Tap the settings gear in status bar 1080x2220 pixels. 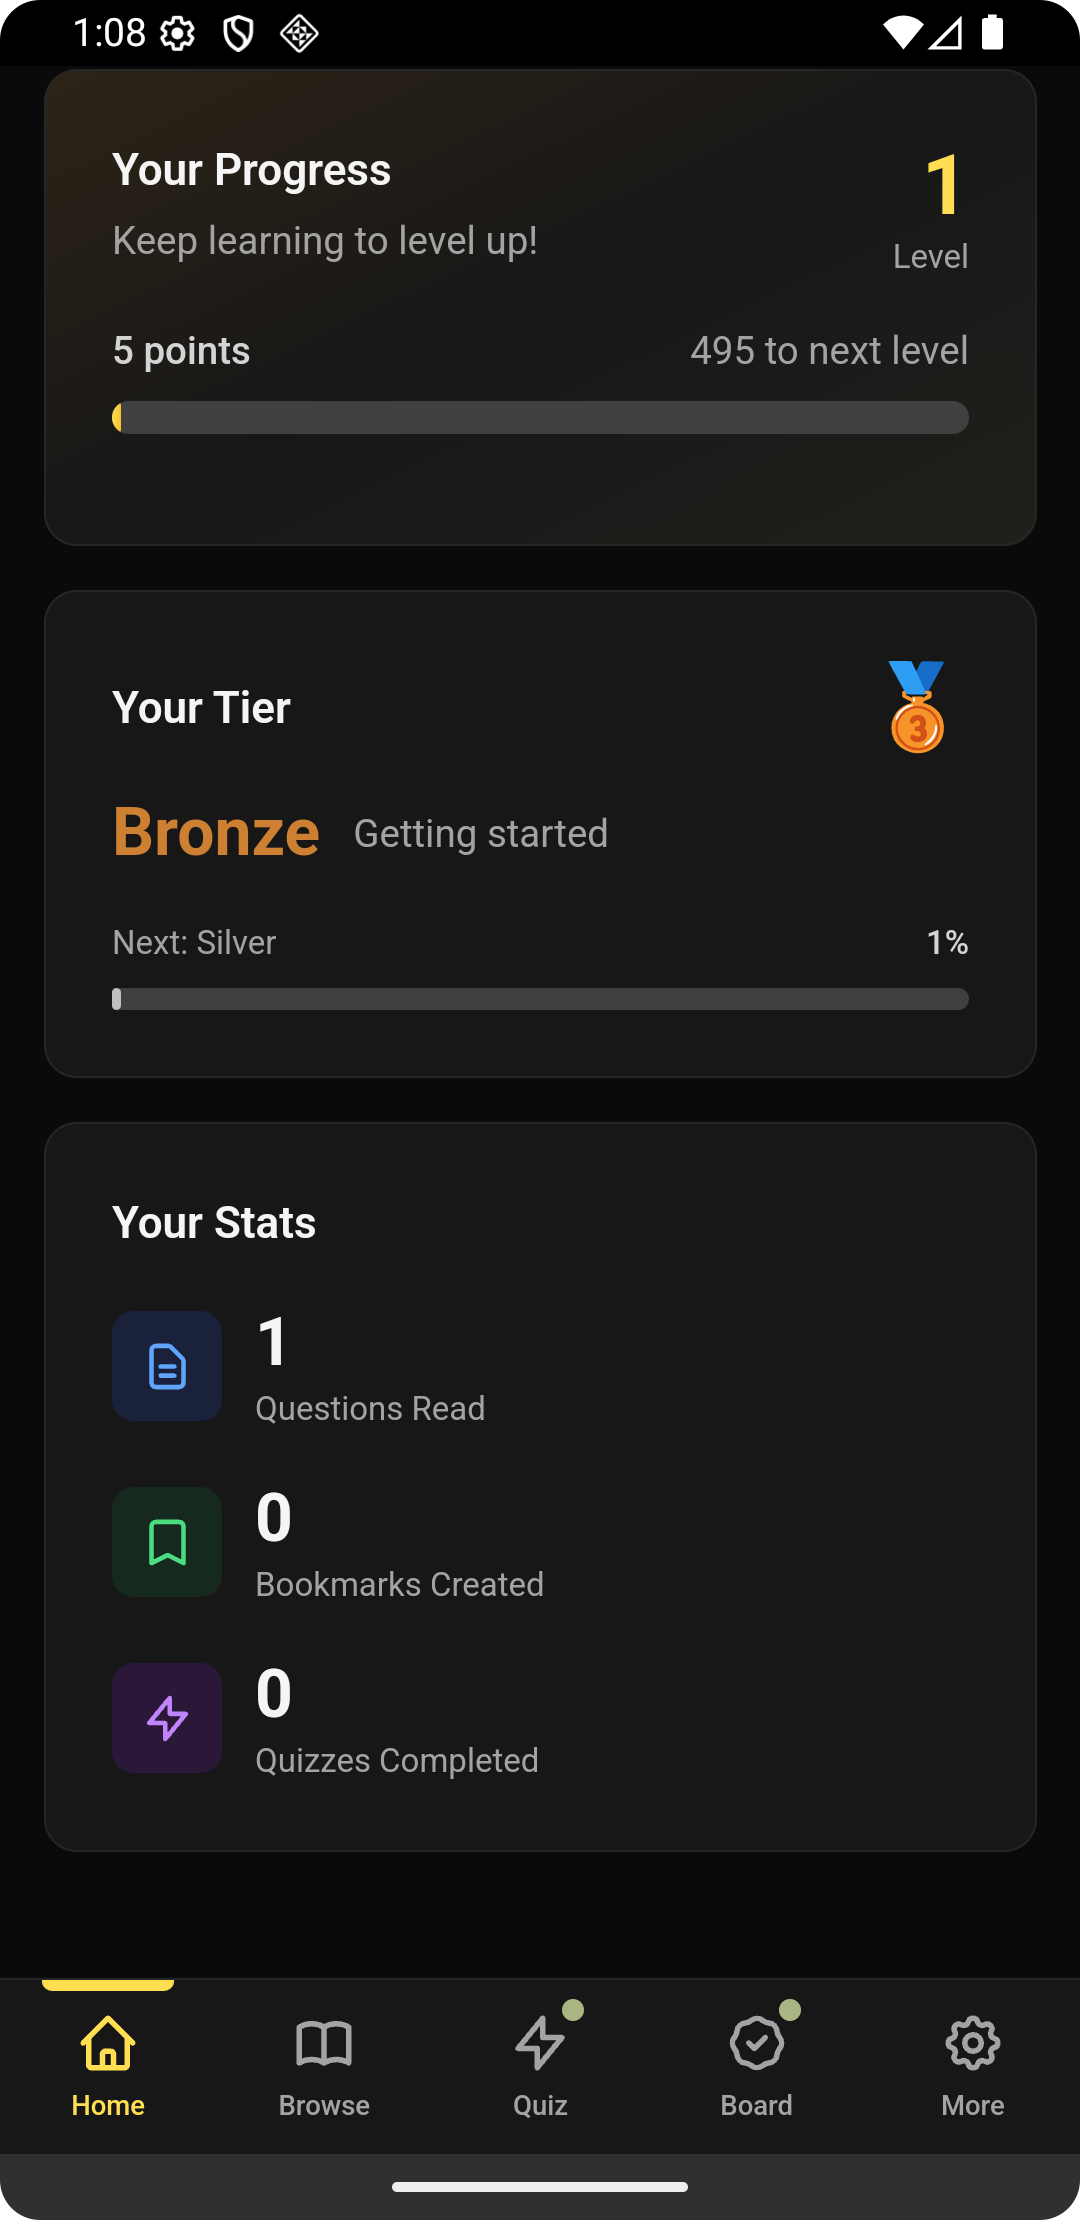click(178, 34)
